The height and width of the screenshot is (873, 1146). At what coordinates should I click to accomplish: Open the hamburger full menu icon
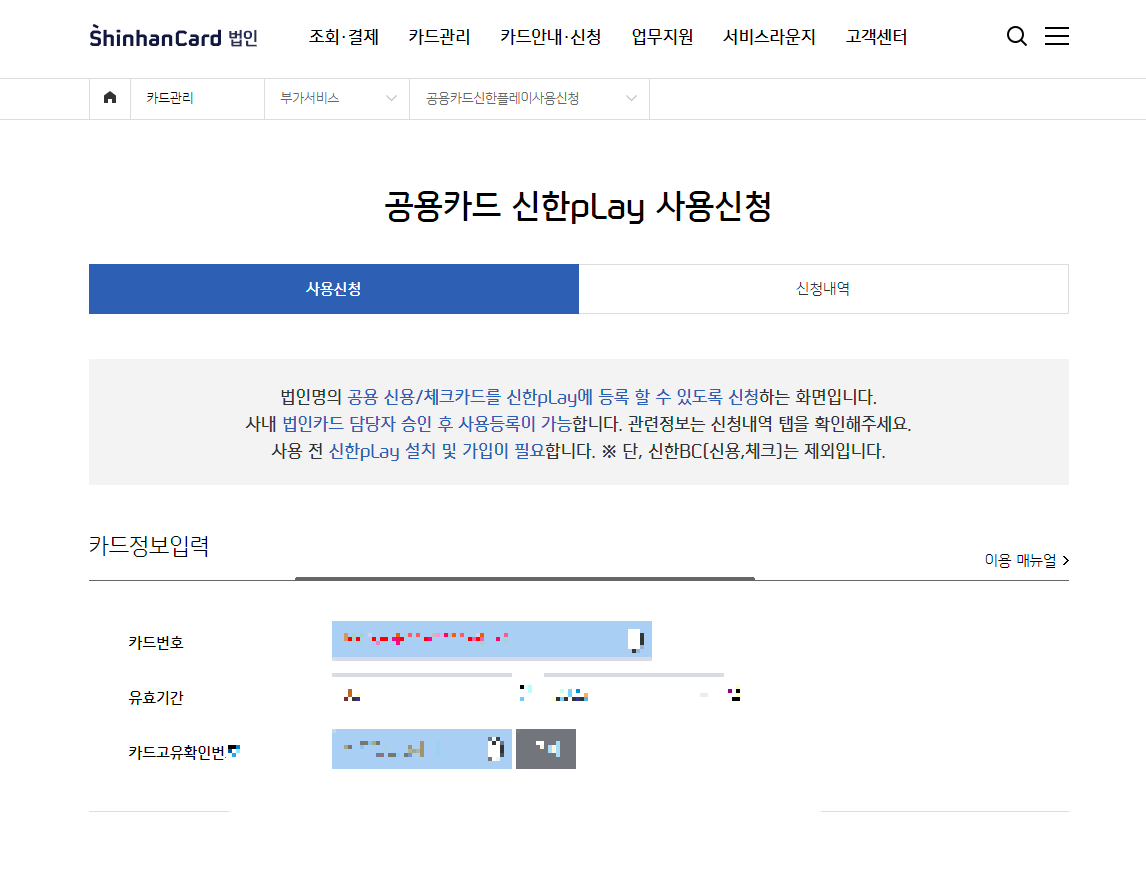tap(1057, 36)
